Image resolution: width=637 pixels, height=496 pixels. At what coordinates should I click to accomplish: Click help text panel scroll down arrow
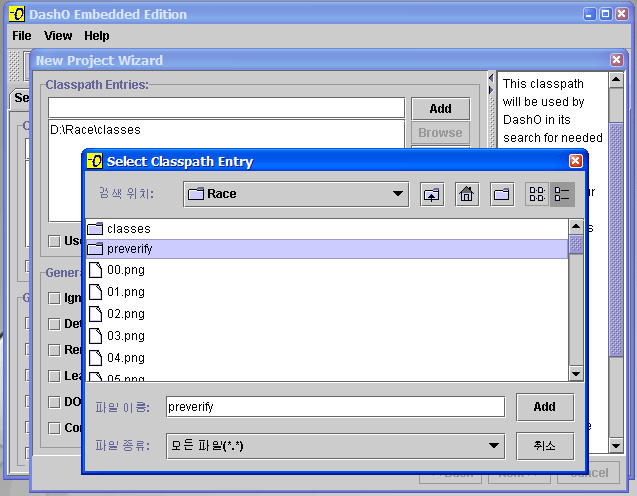[616, 446]
